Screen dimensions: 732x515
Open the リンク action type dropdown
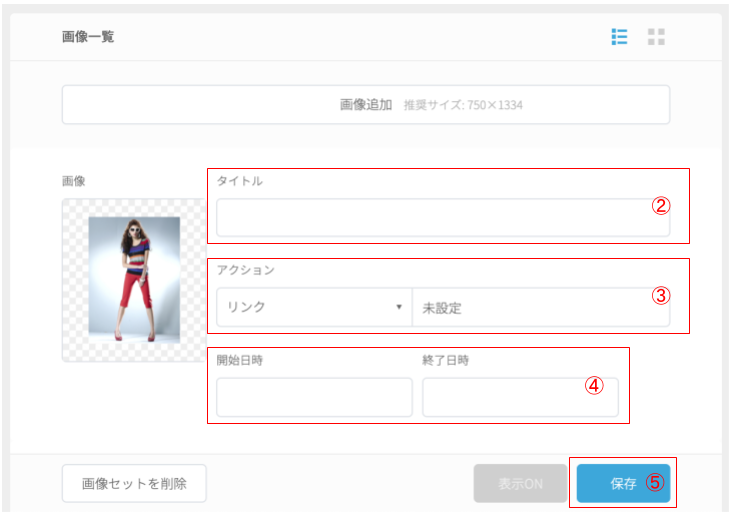click(314, 307)
